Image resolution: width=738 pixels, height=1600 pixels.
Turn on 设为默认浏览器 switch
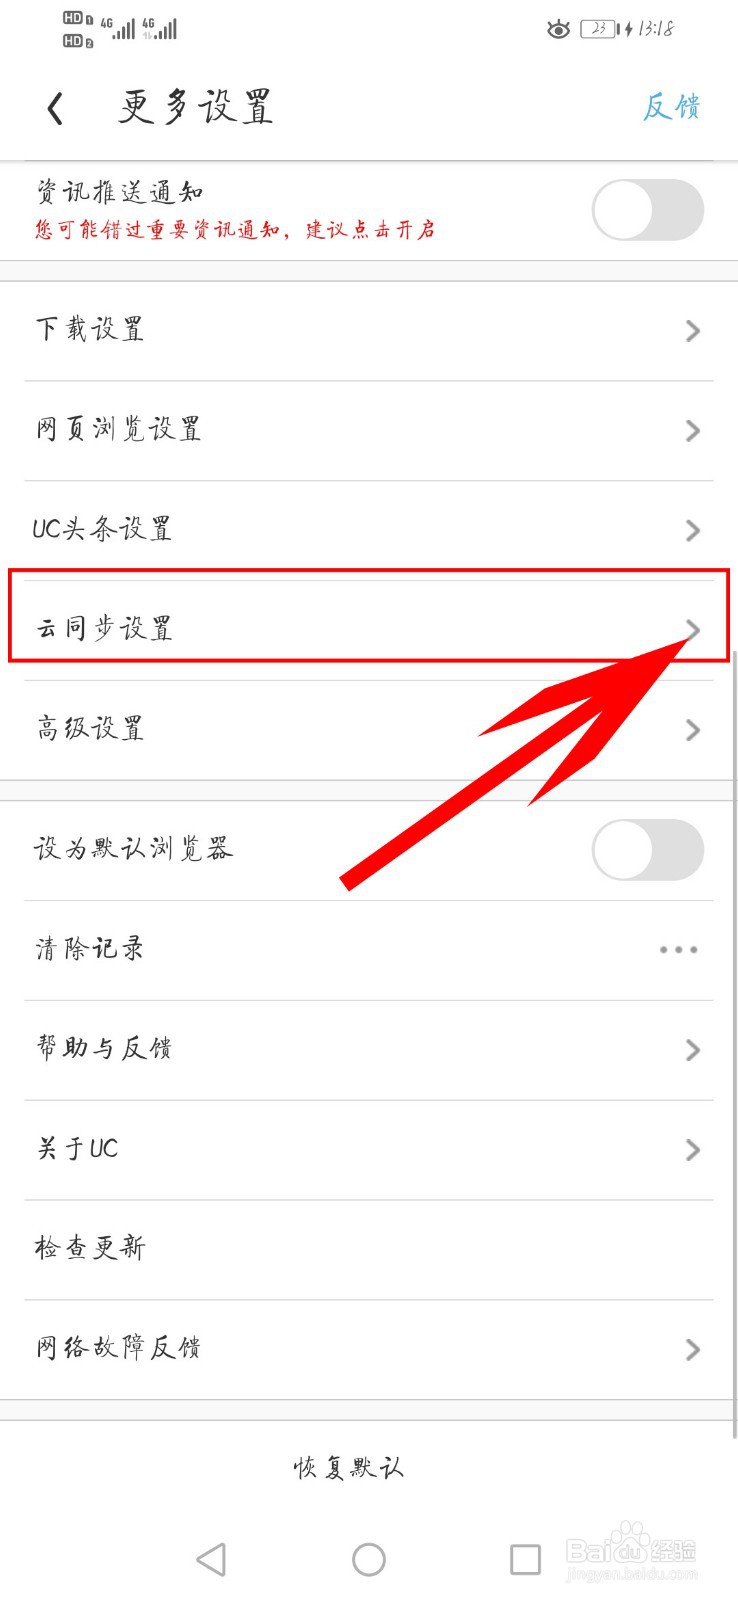coord(648,850)
